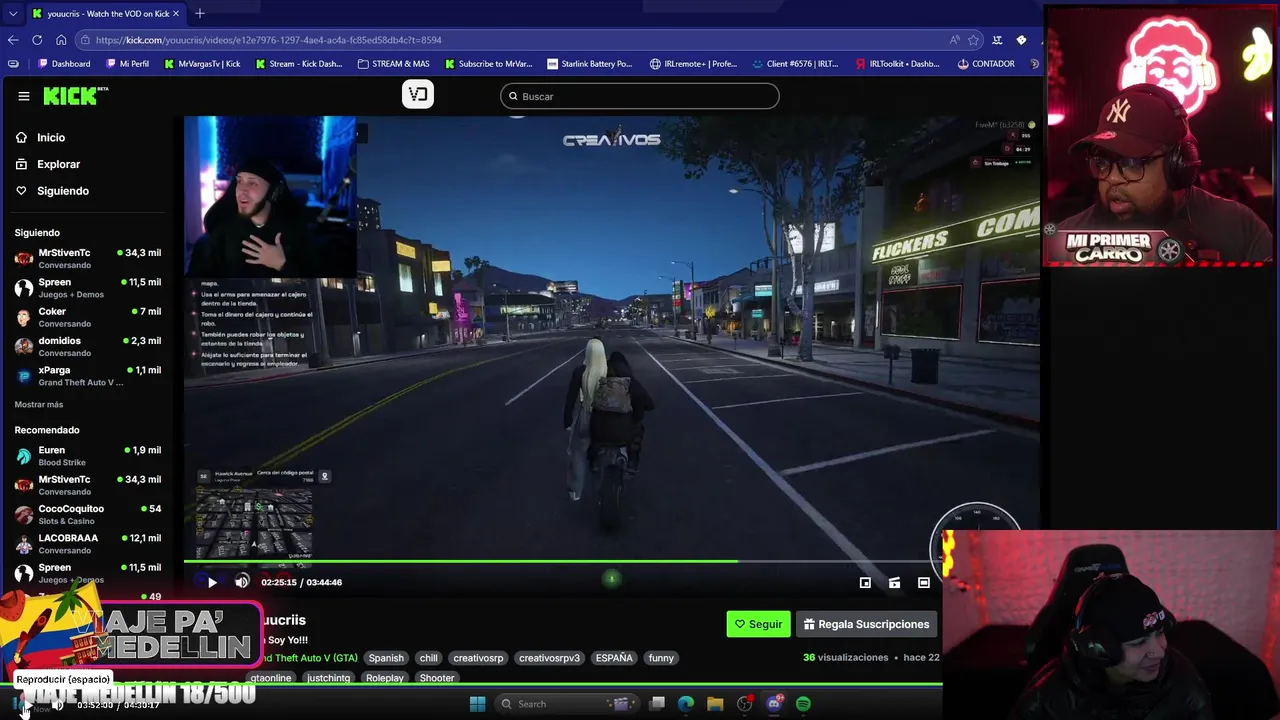Screen dimensions: 1280x720
Task: Click the KICK logo
Action: pos(76,96)
